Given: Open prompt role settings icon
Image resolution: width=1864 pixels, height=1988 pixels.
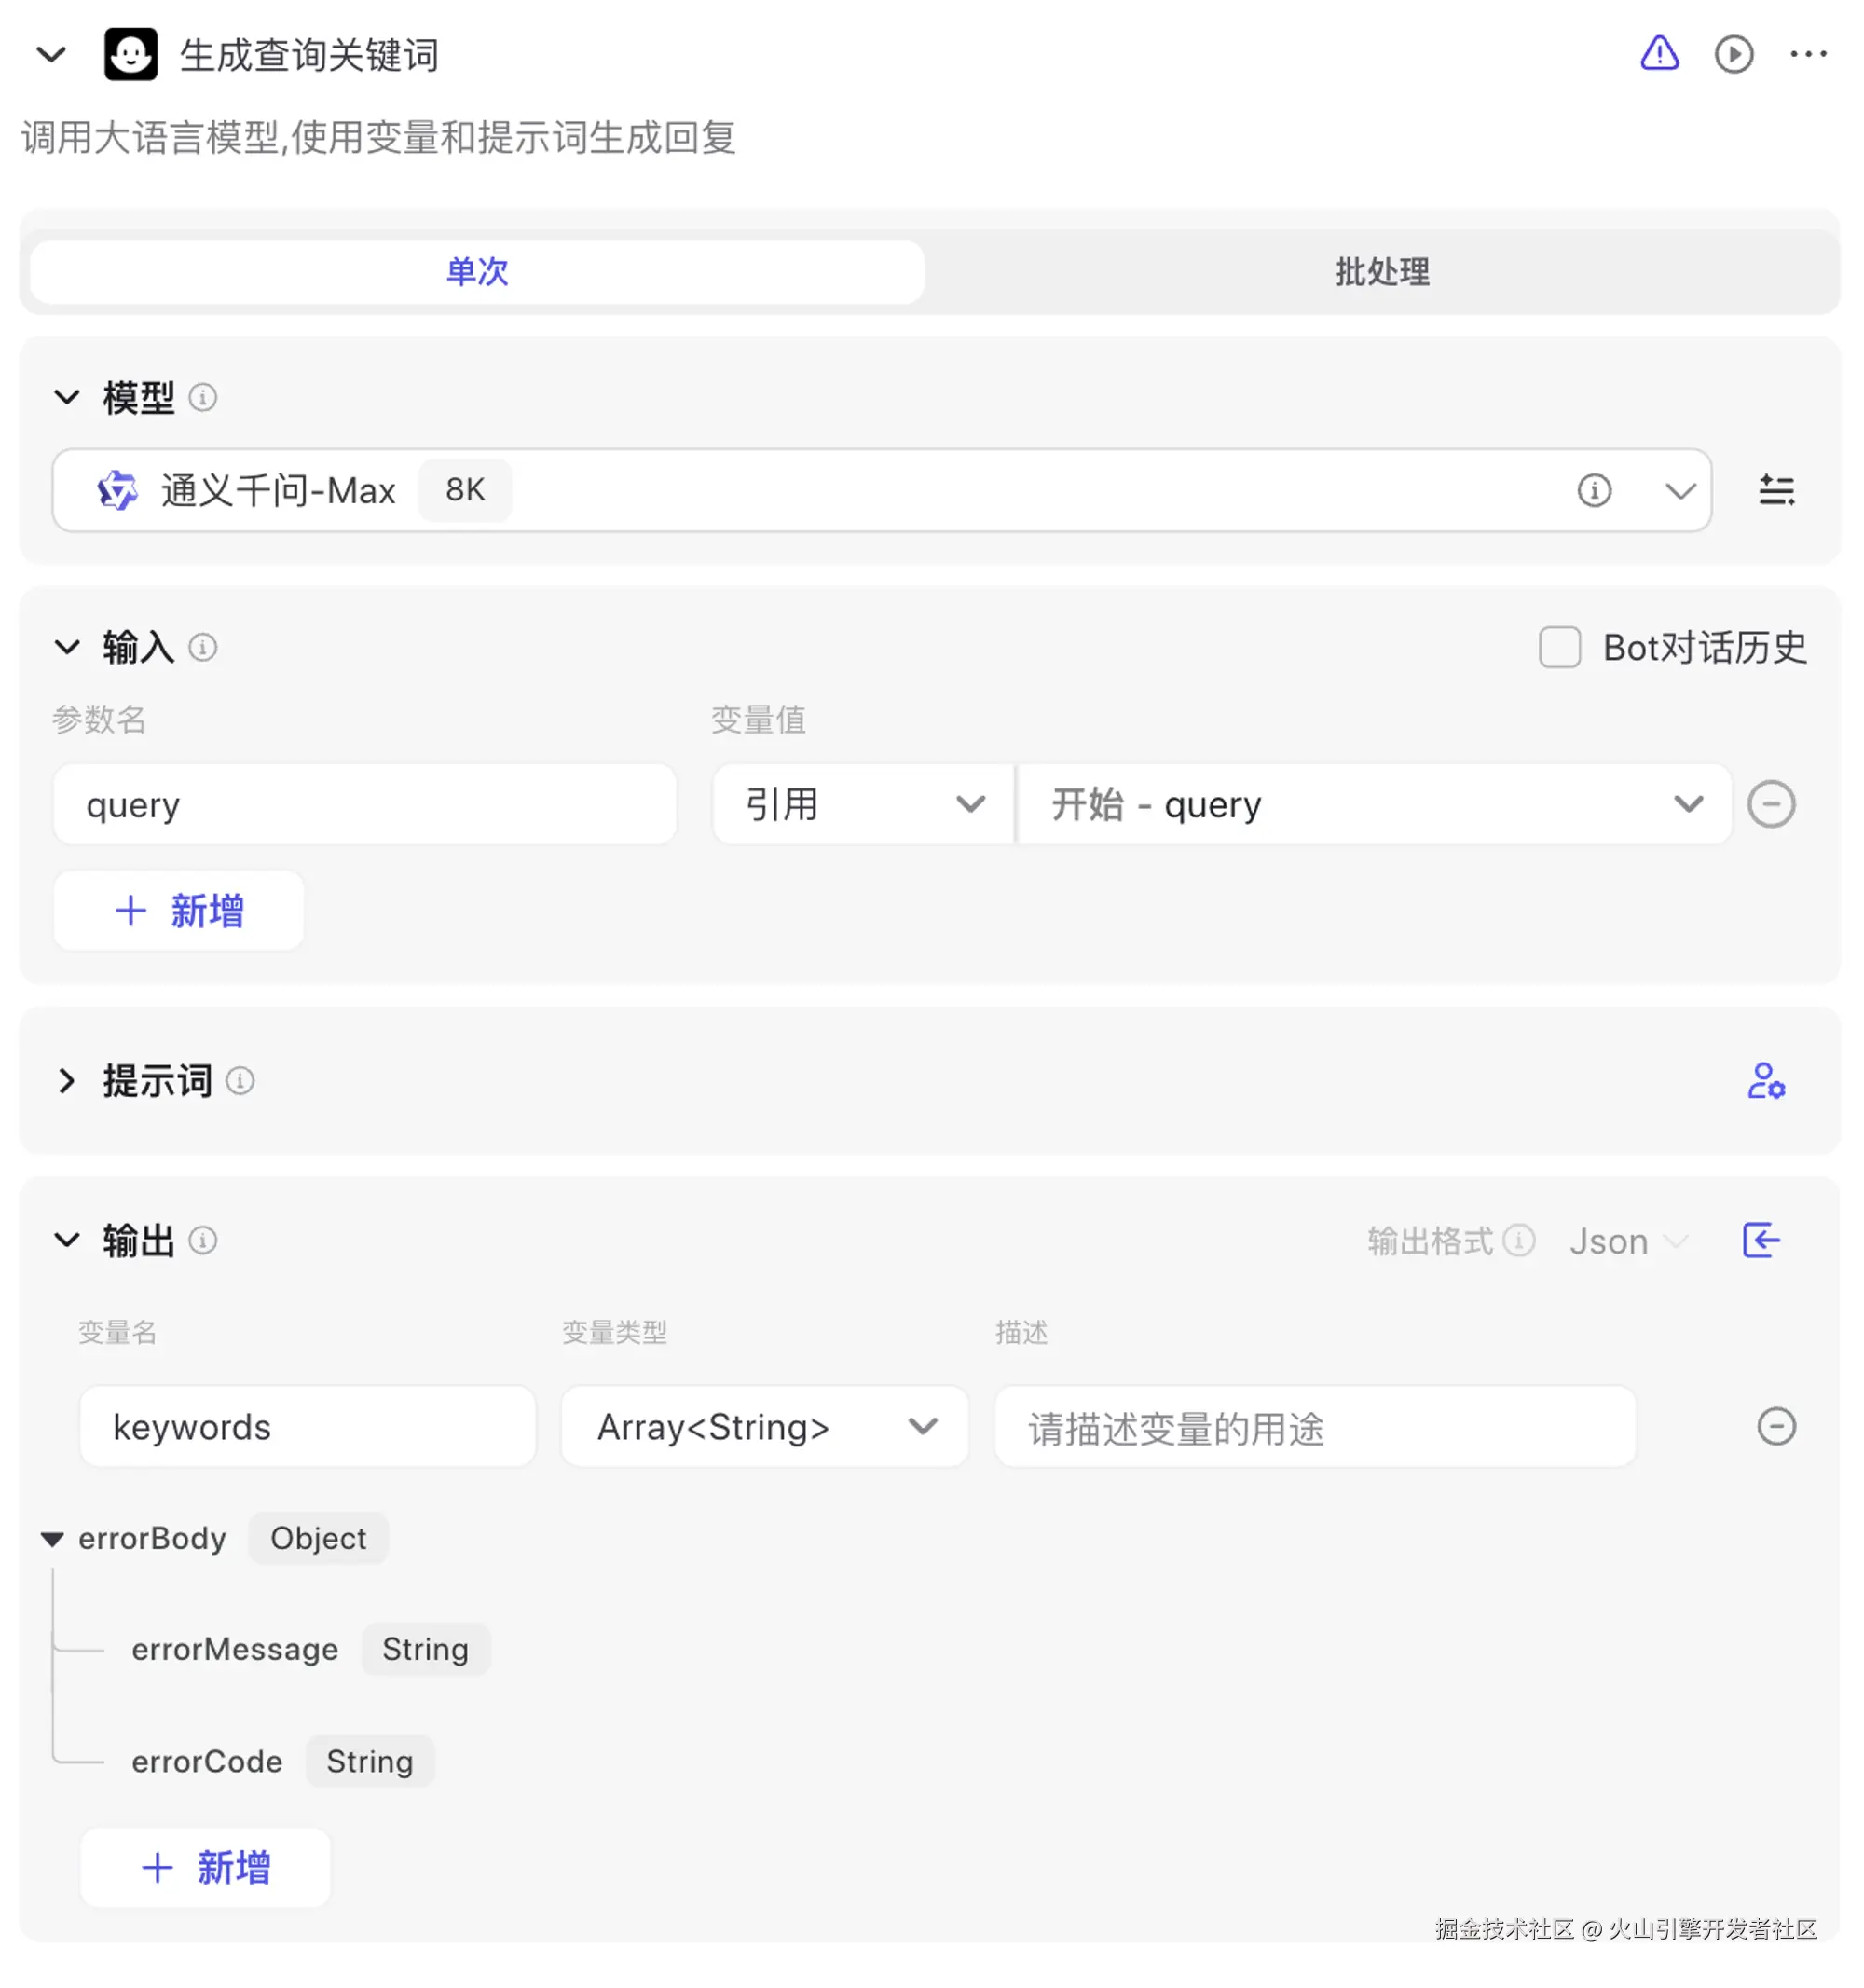Looking at the screenshot, I should [x=1765, y=1081].
